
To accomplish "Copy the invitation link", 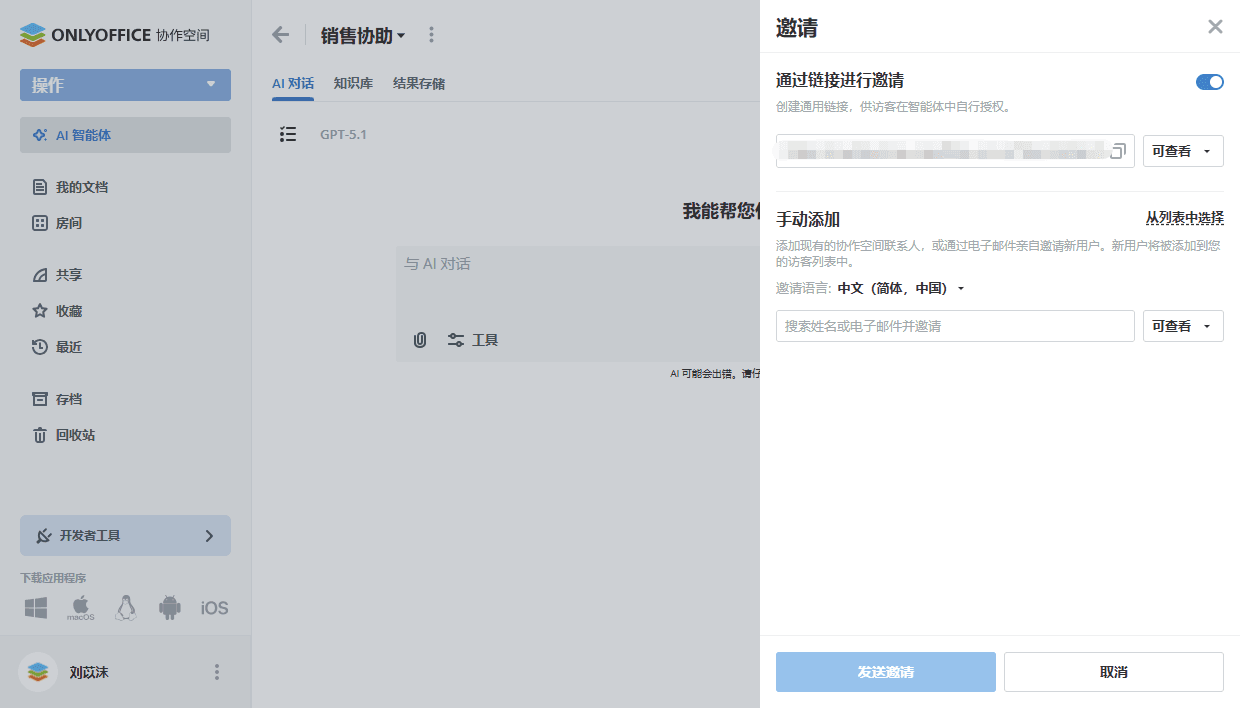I will tap(1119, 150).
